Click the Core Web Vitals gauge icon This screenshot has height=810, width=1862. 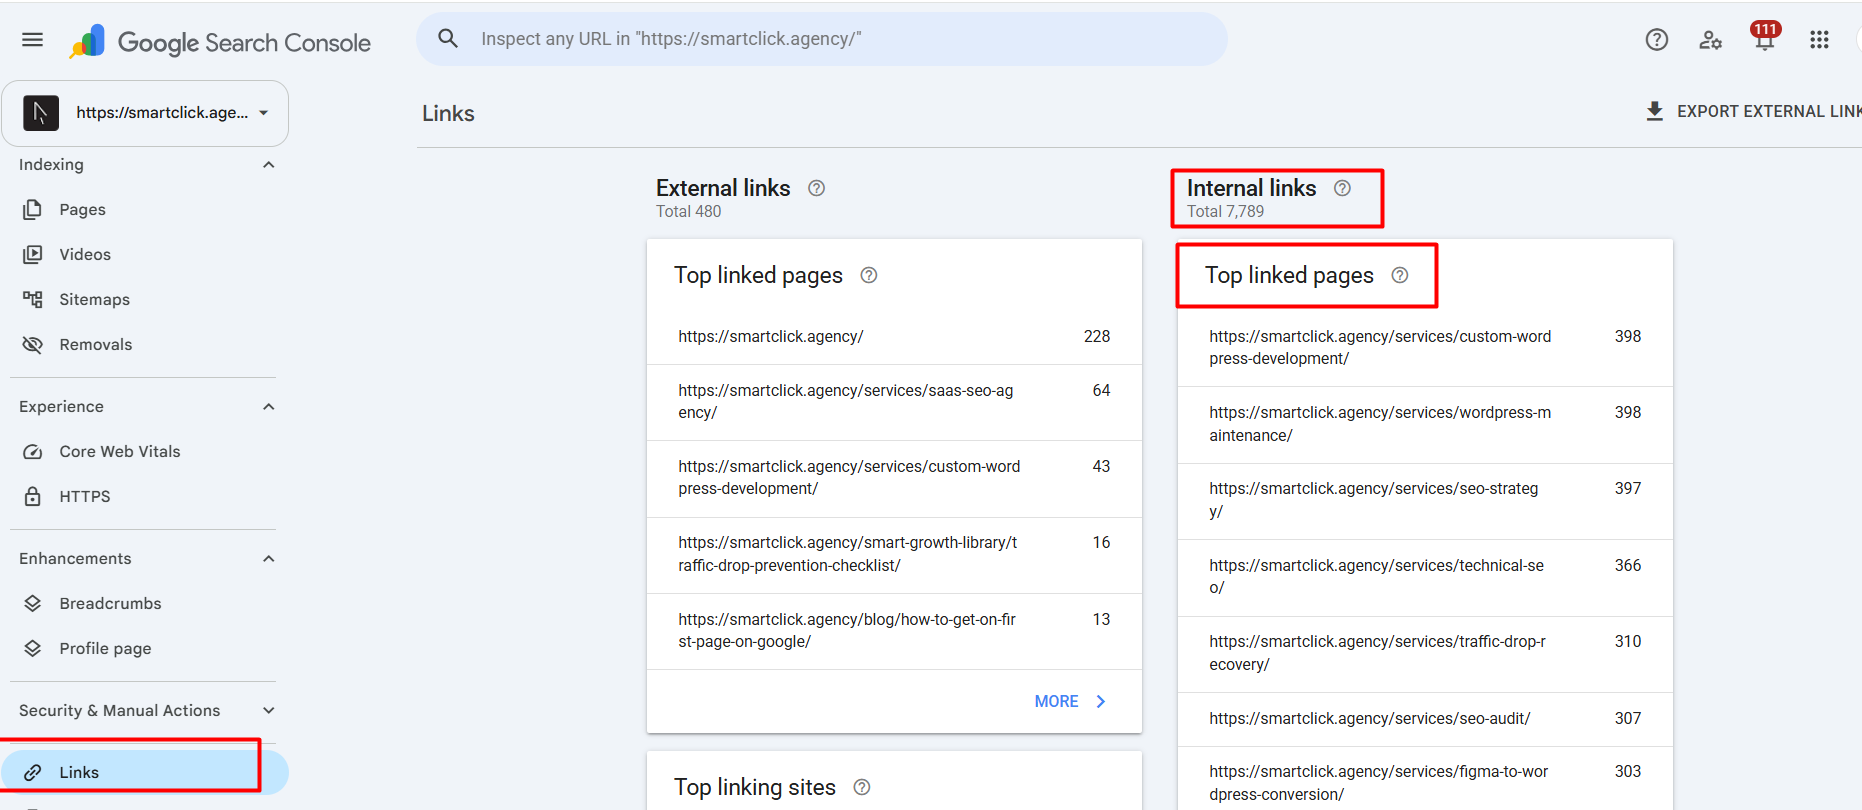(33, 452)
